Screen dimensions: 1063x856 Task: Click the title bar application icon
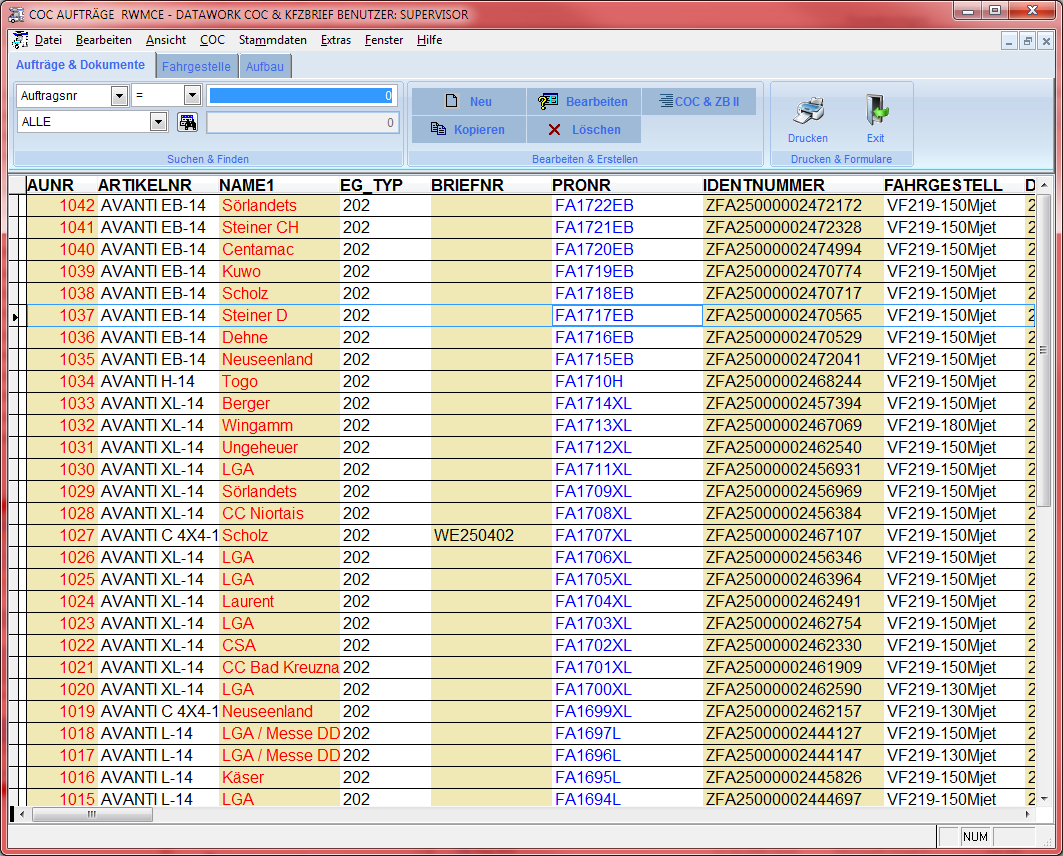click(x=16, y=14)
